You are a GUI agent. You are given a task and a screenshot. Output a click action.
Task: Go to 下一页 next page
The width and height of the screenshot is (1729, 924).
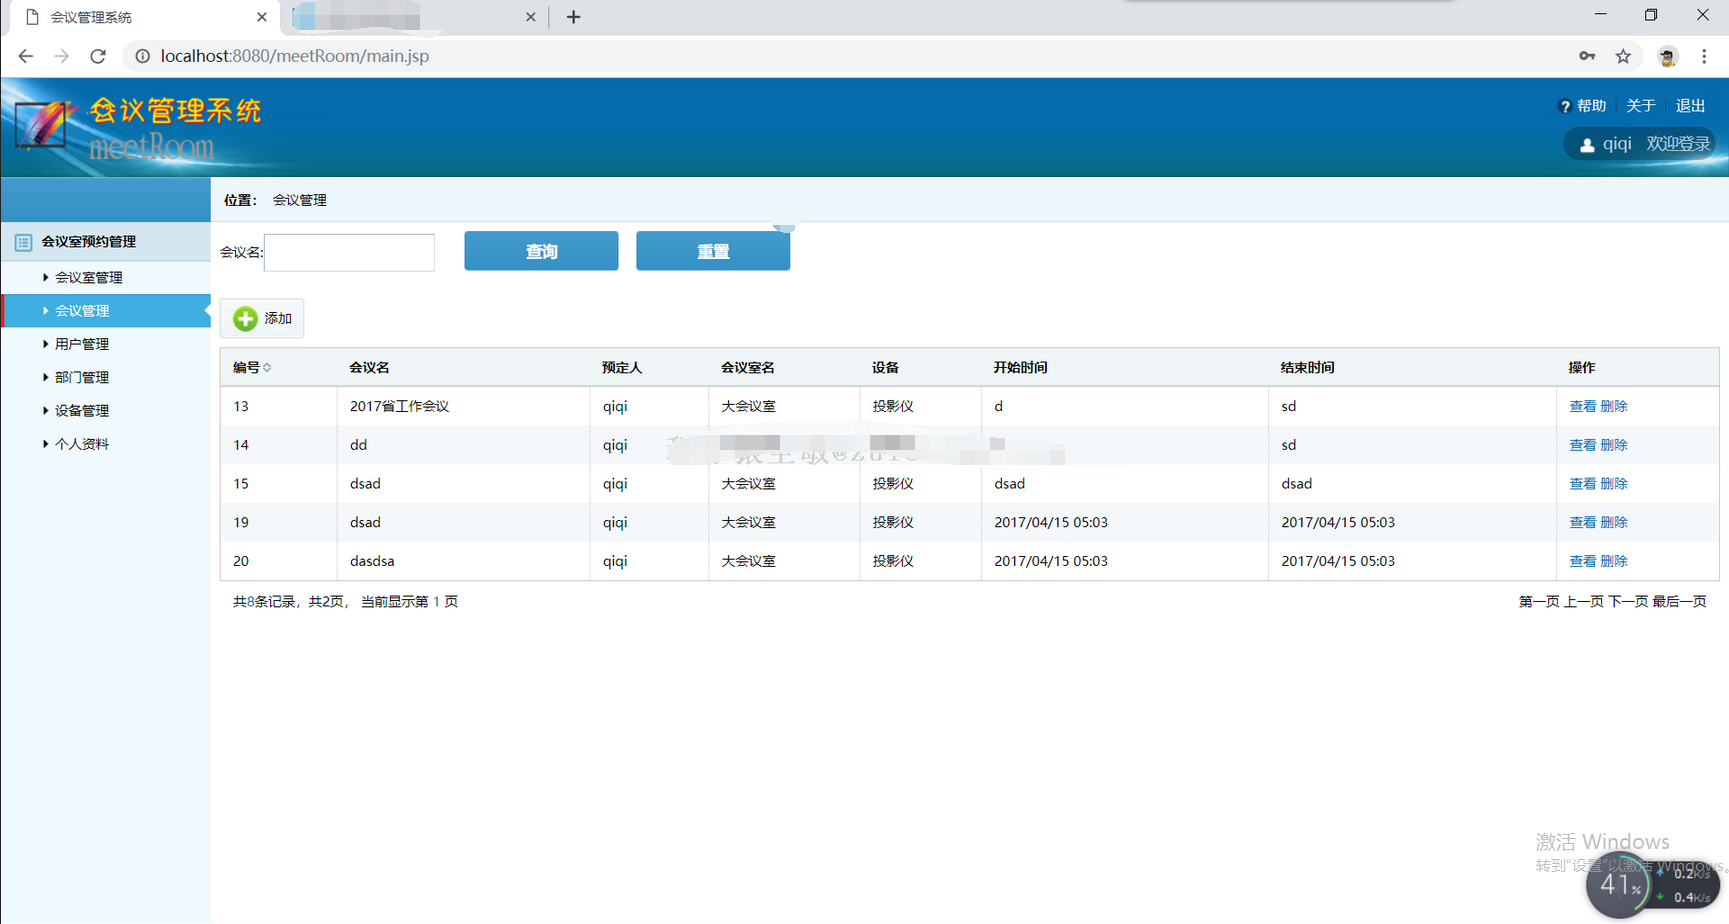point(1628,602)
